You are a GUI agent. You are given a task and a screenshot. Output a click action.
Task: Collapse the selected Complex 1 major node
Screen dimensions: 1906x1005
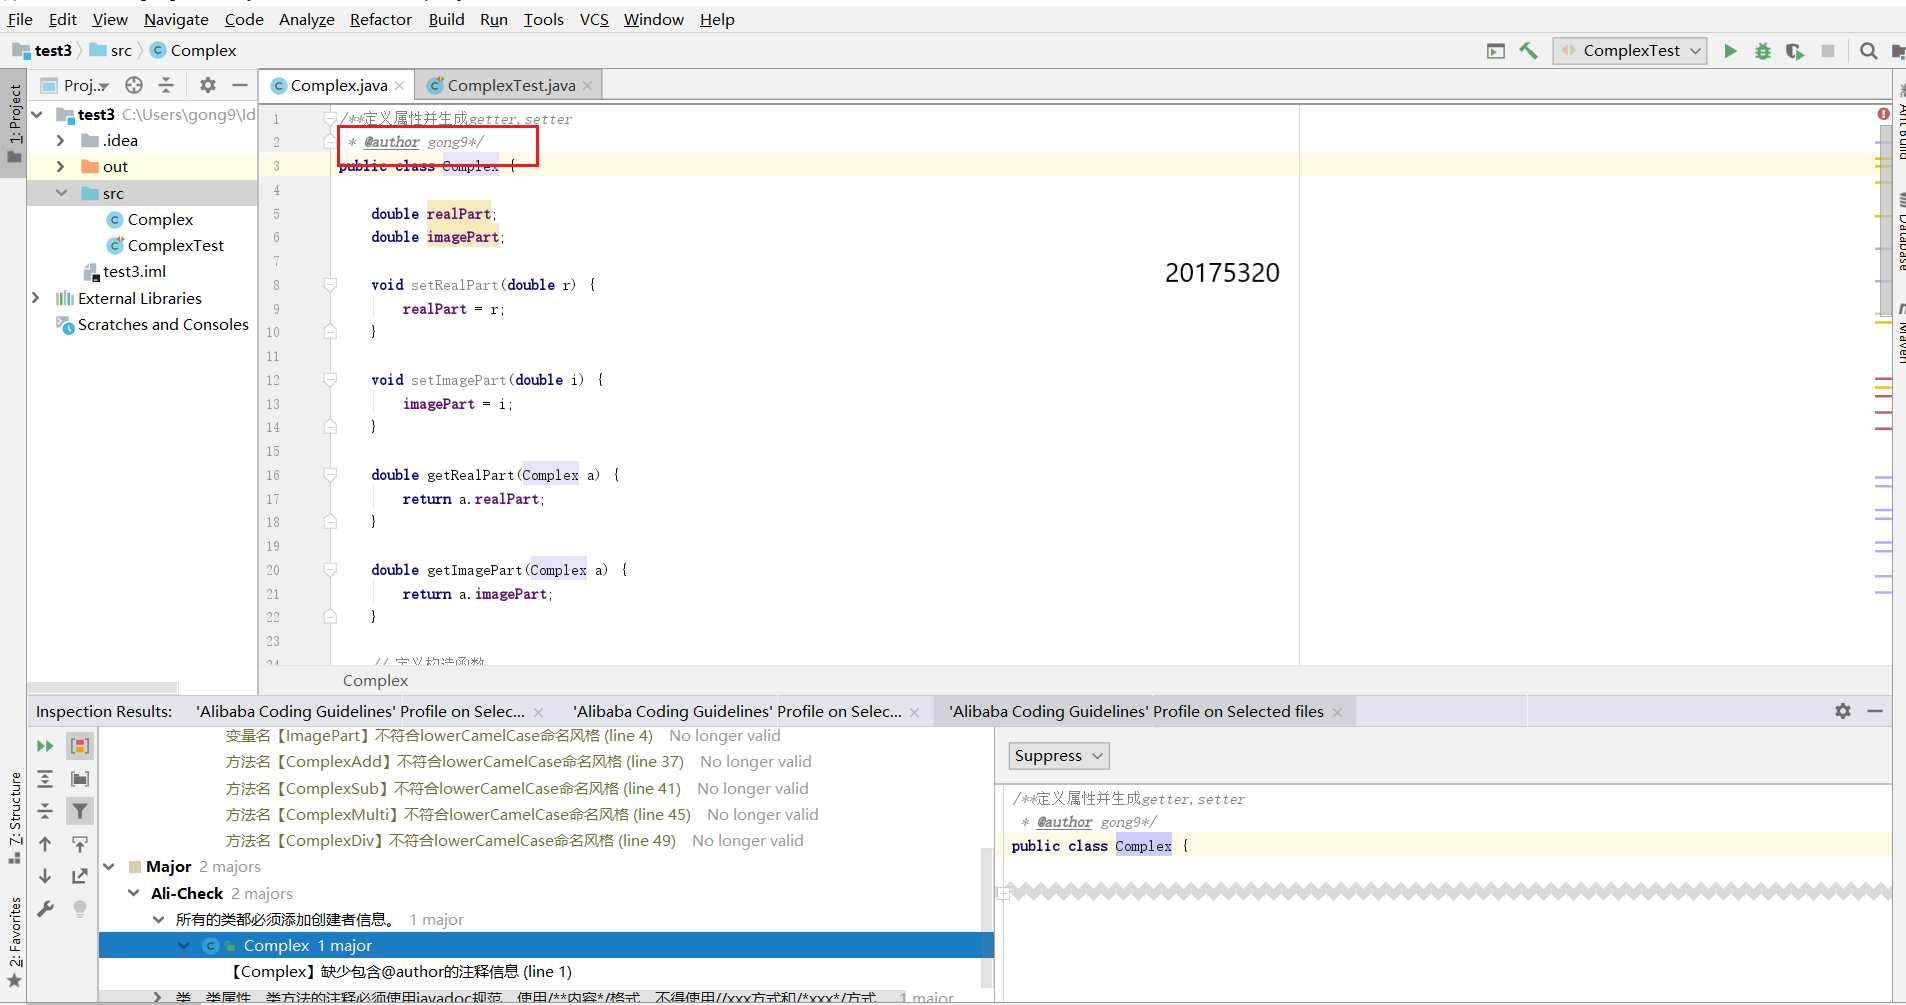[183, 946]
